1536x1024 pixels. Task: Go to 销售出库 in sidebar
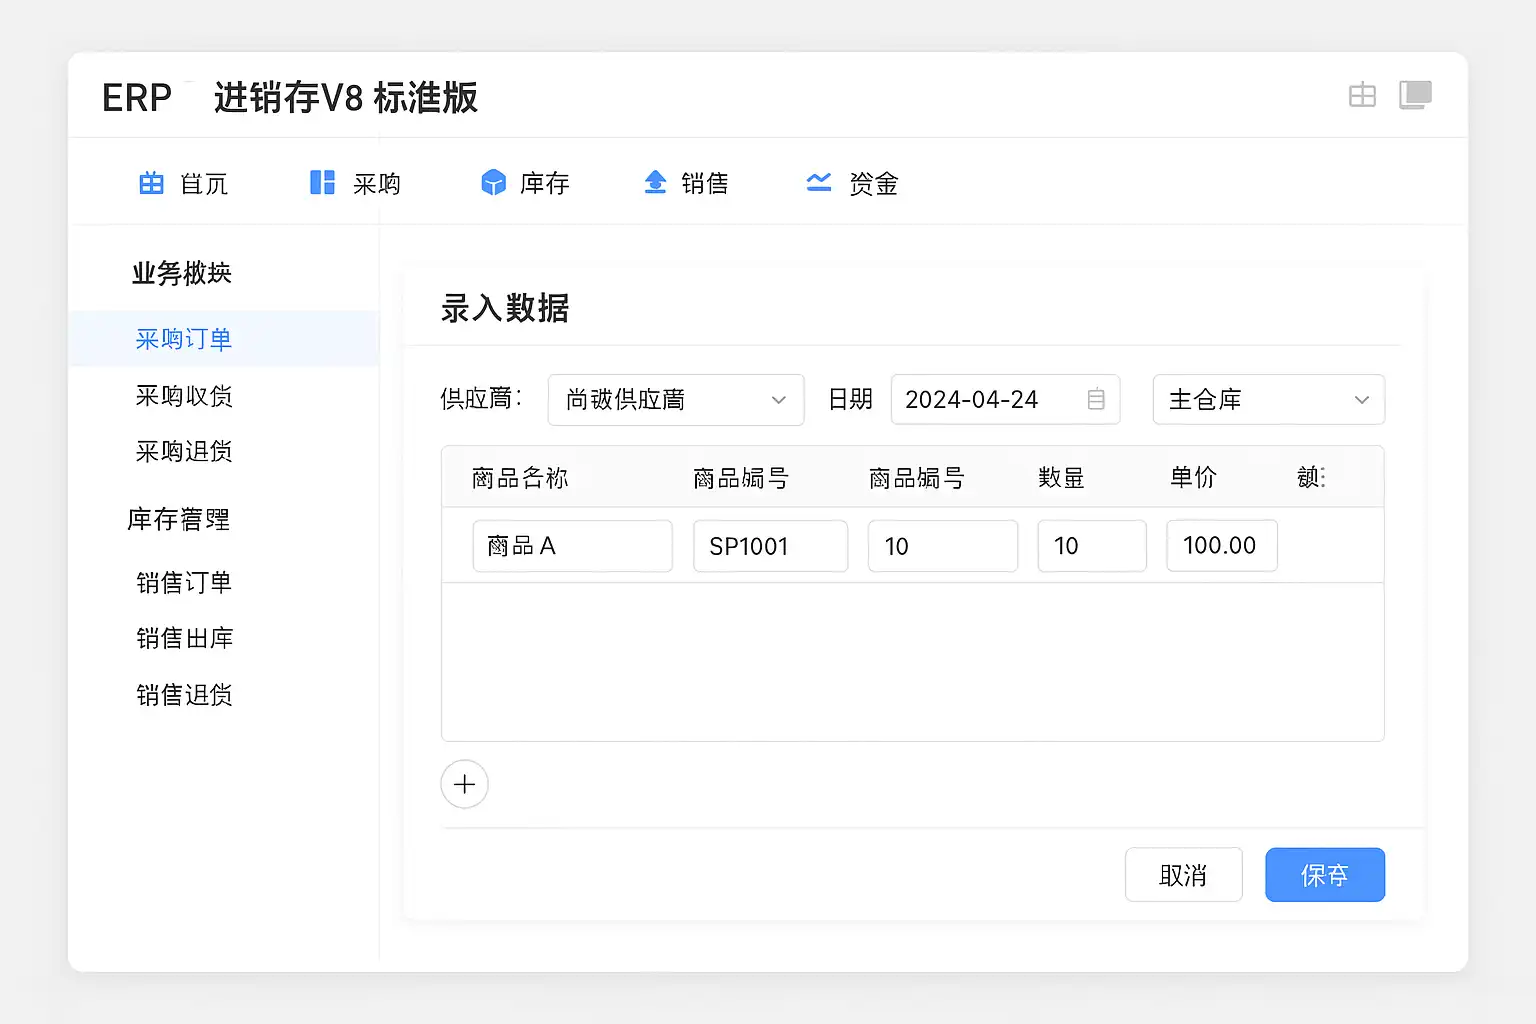184,638
